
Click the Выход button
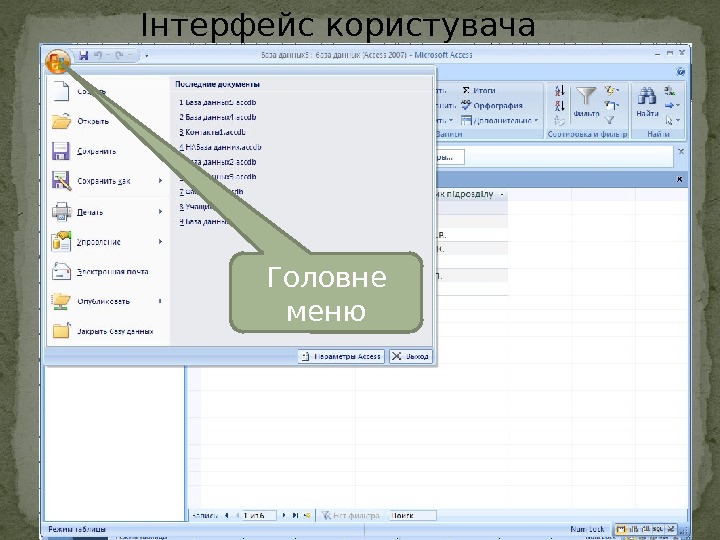(x=411, y=356)
